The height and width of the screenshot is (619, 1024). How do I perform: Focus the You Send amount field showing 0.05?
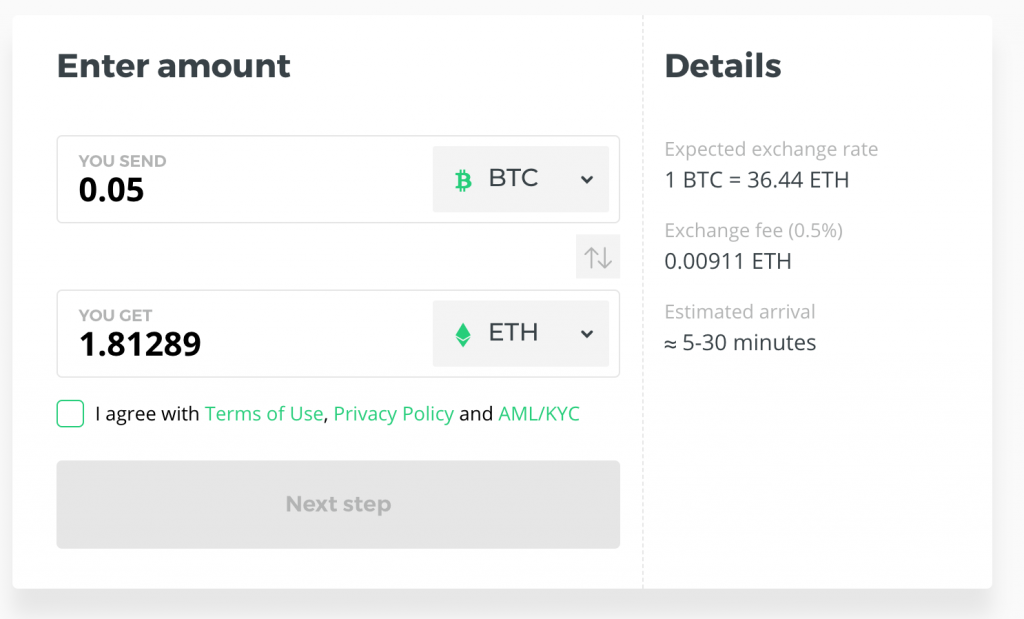click(245, 179)
